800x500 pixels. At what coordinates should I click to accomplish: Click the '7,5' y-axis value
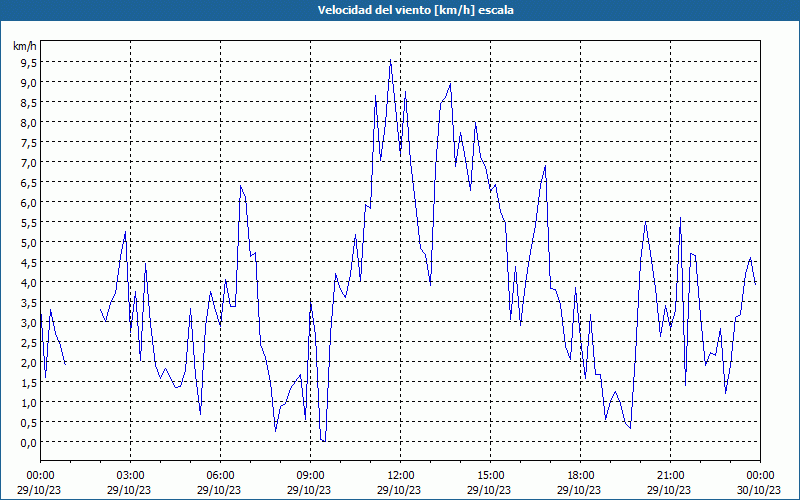pyautogui.click(x=29, y=142)
